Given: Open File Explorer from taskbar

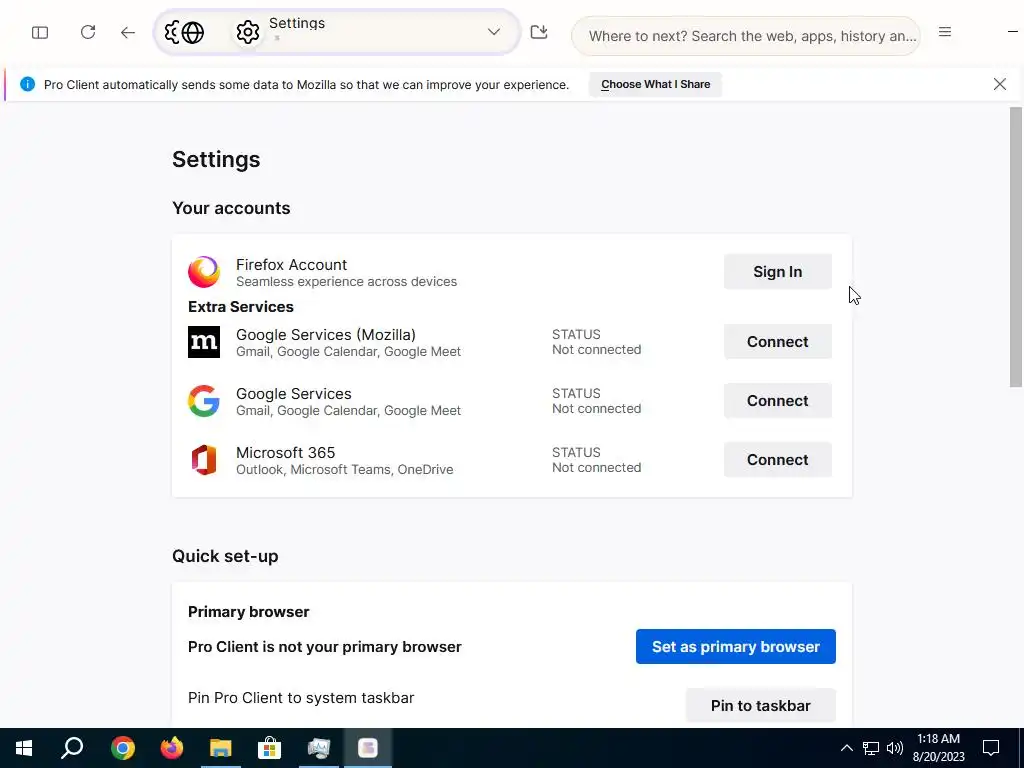Looking at the screenshot, I should [221, 748].
